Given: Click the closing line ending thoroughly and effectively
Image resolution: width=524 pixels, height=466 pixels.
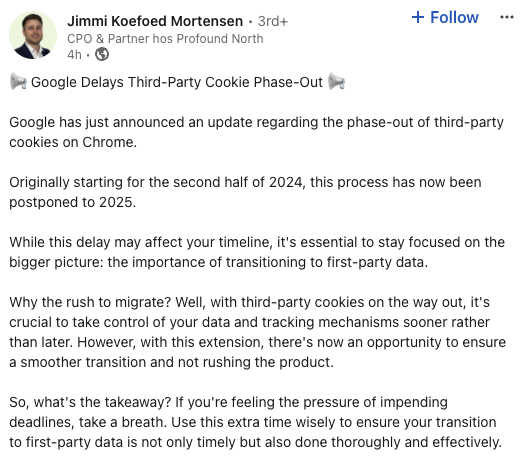Looking at the screenshot, I should coord(256,442).
